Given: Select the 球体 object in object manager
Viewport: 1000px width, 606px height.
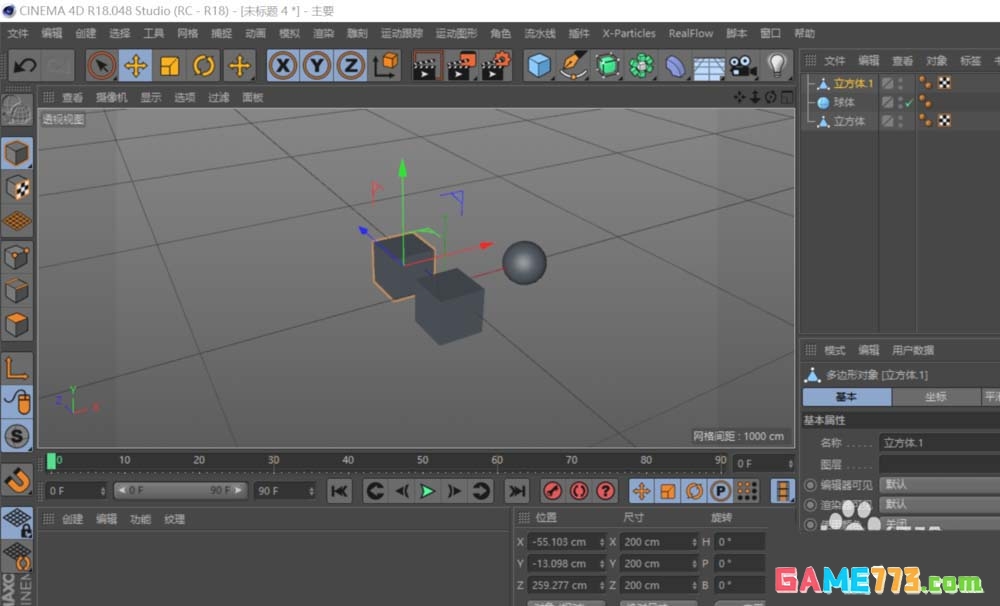Looking at the screenshot, I should pos(844,102).
